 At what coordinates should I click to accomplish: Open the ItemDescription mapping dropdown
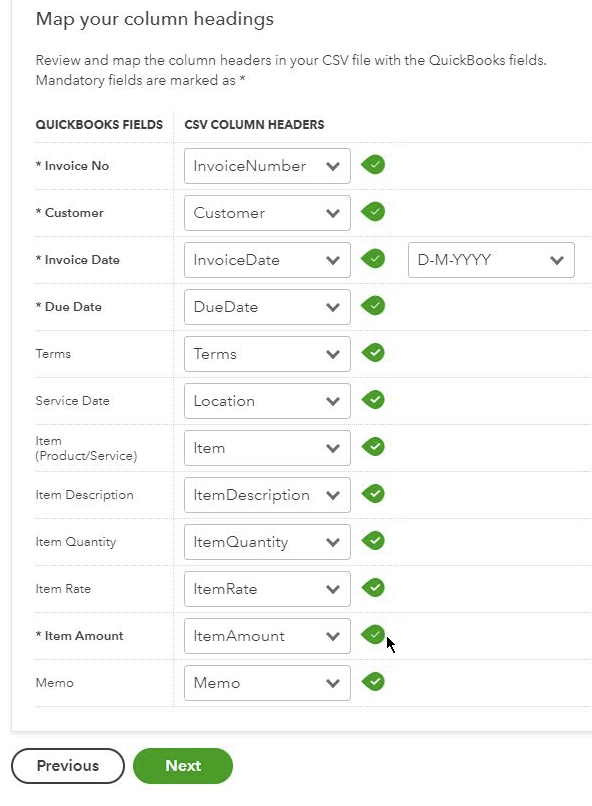point(267,495)
